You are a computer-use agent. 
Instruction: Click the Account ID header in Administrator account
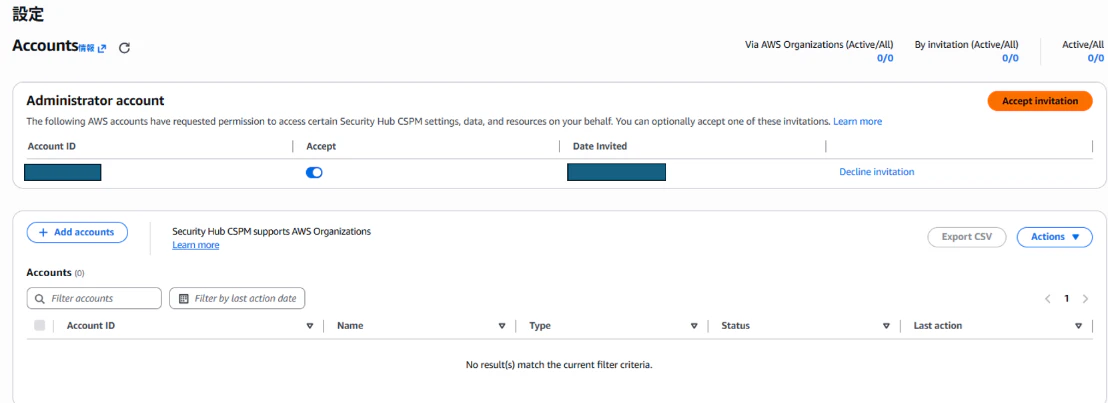[52, 146]
